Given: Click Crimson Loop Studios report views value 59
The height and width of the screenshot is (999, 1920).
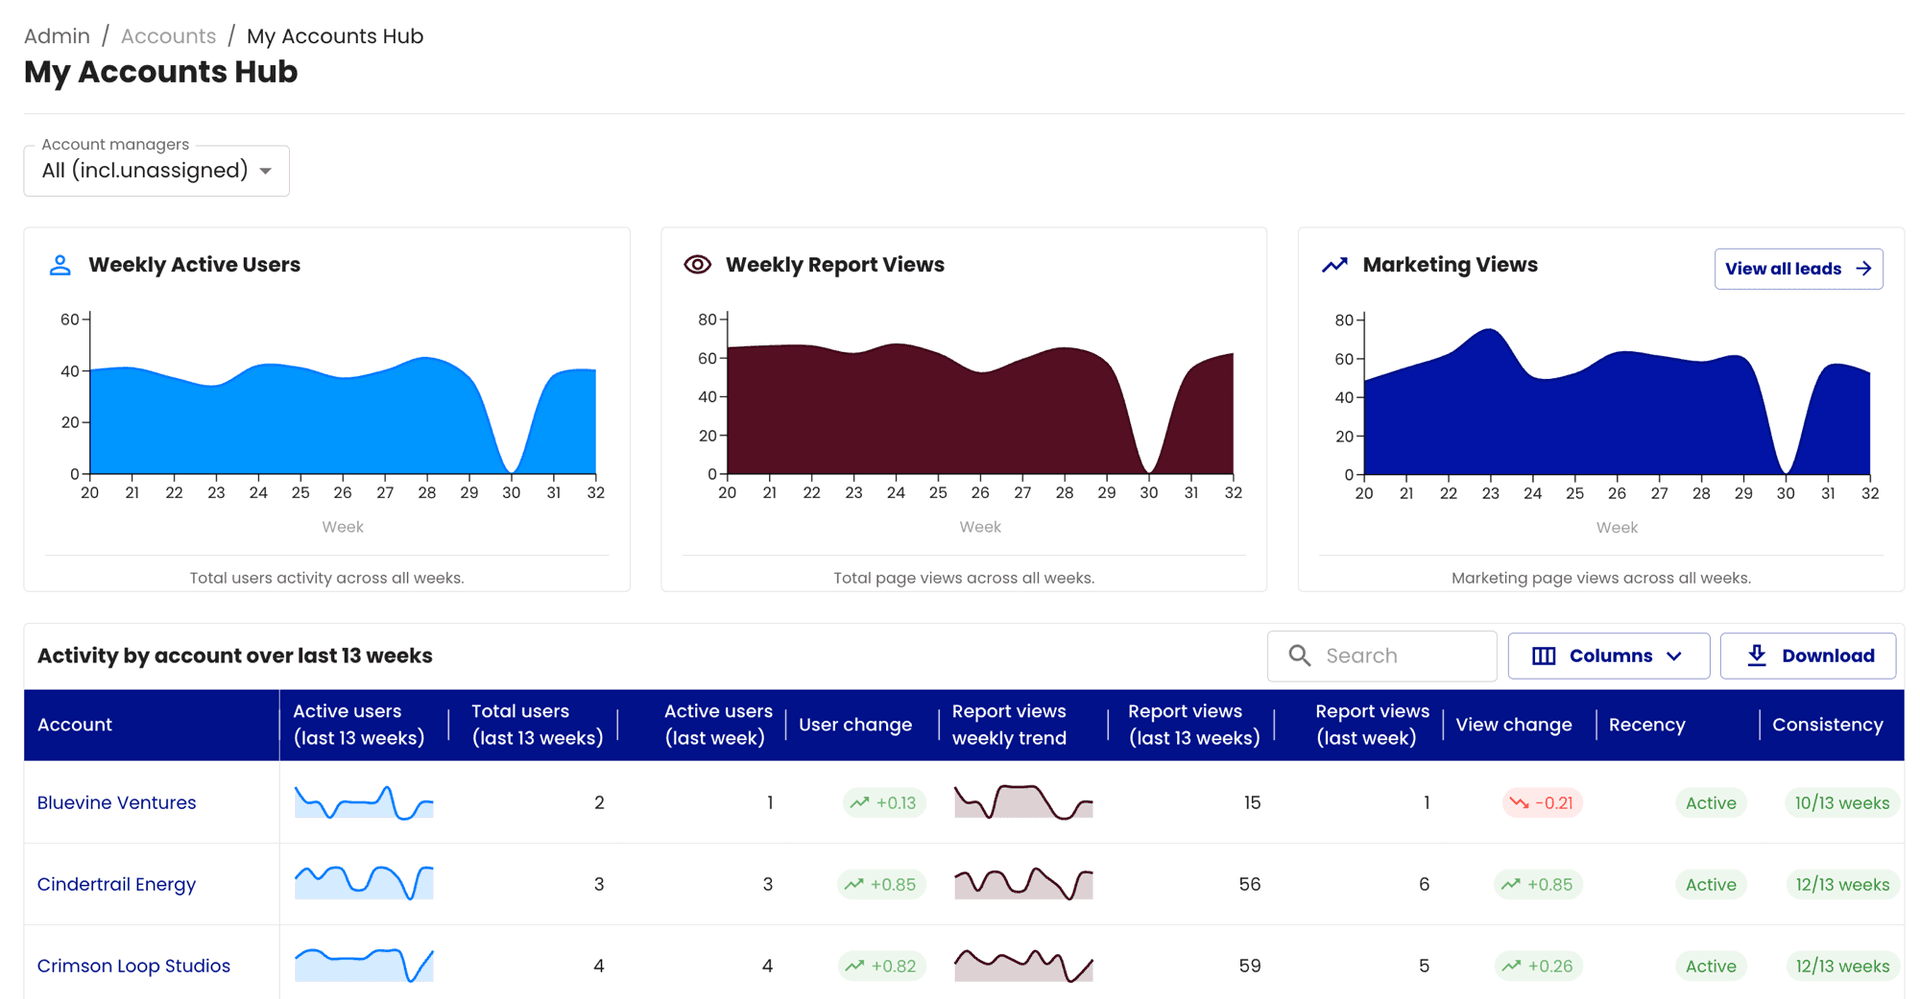Looking at the screenshot, I should click(x=1249, y=966).
